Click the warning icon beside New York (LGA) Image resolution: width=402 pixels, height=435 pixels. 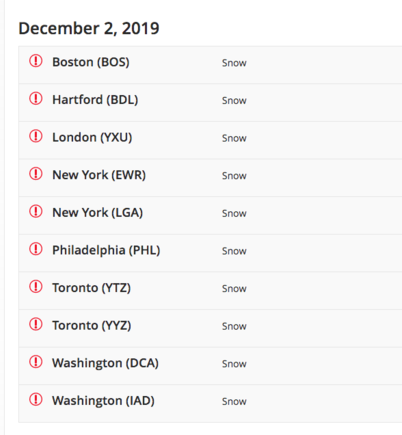point(36,212)
